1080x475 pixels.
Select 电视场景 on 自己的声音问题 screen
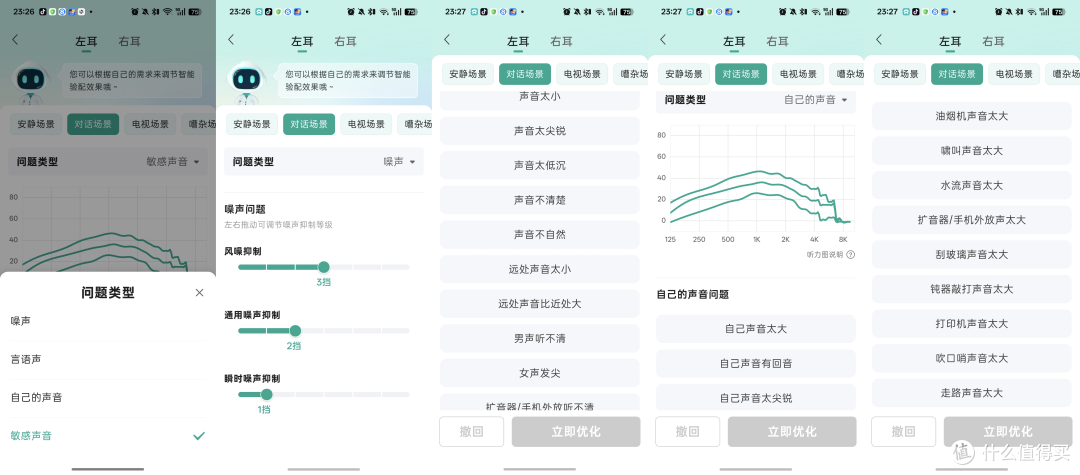click(x=798, y=74)
